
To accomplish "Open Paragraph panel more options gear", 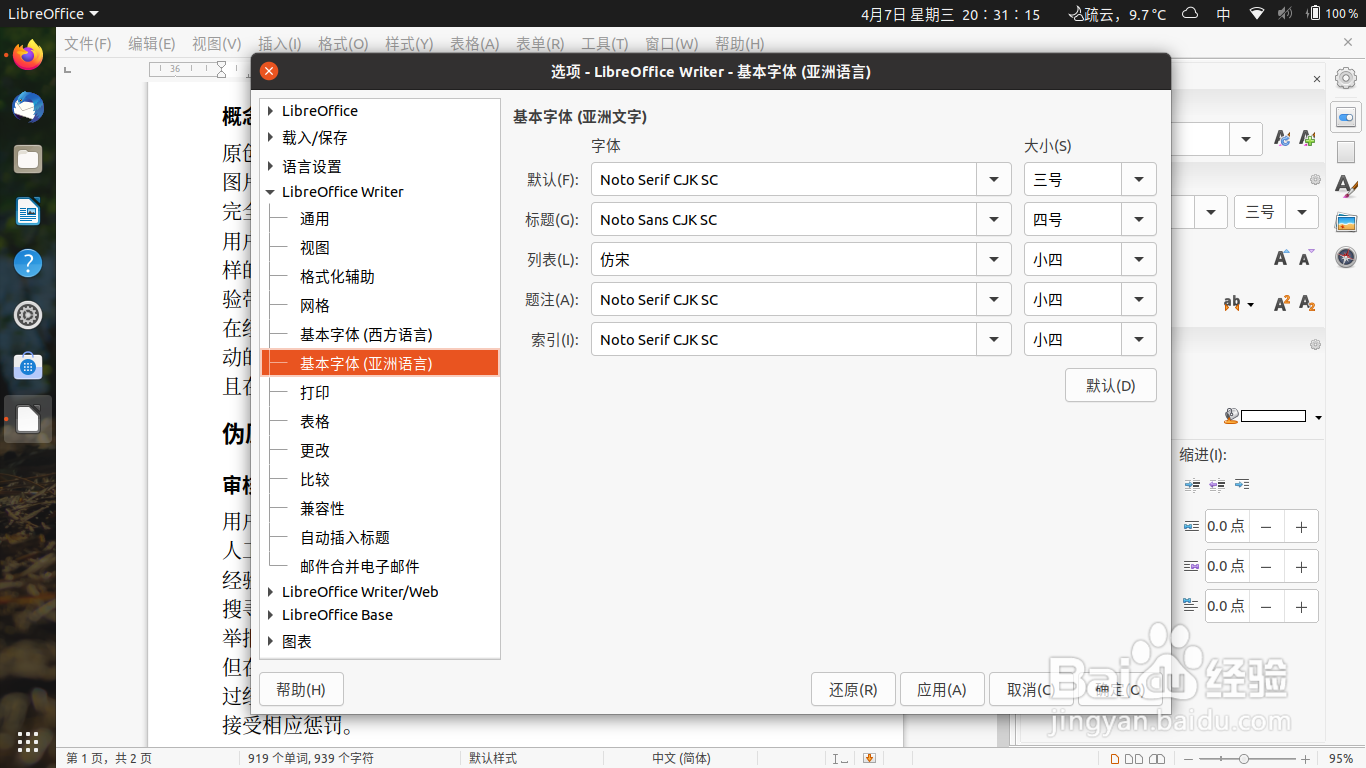I will pyautogui.click(x=1316, y=344).
